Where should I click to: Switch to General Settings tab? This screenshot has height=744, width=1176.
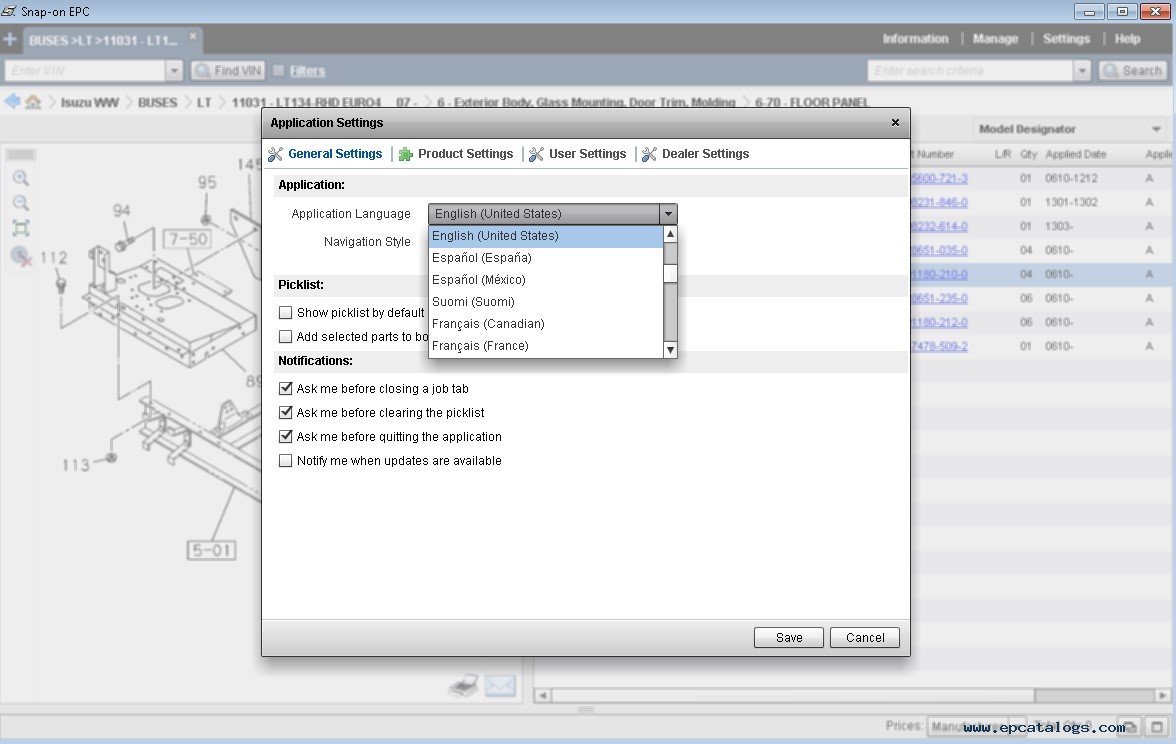pos(326,154)
